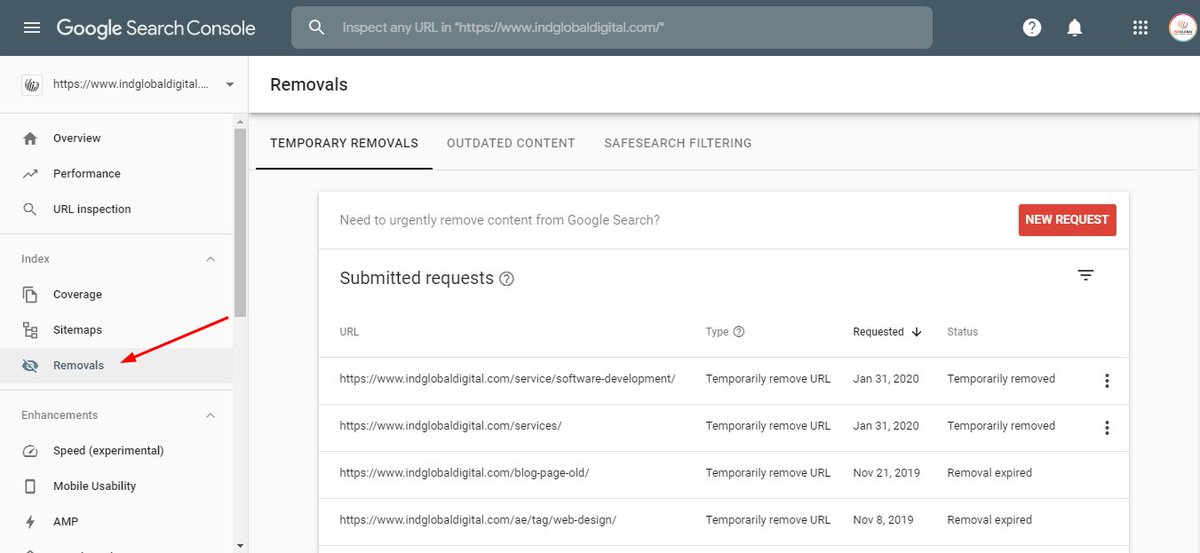Select the software-development/ URL cell
The height and width of the screenshot is (553, 1200).
click(508, 379)
